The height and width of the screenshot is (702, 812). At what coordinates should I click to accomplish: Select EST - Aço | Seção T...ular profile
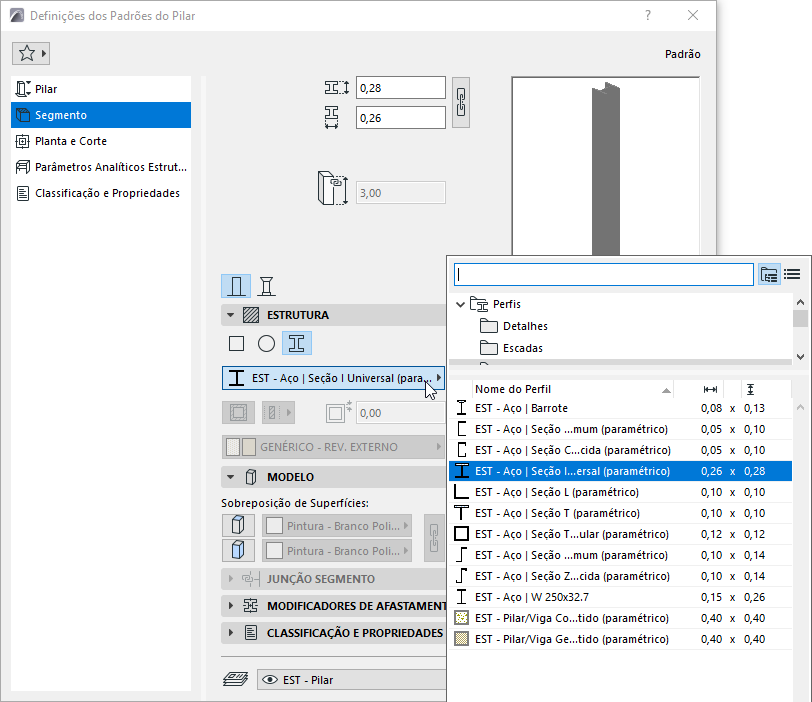(620, 534)
